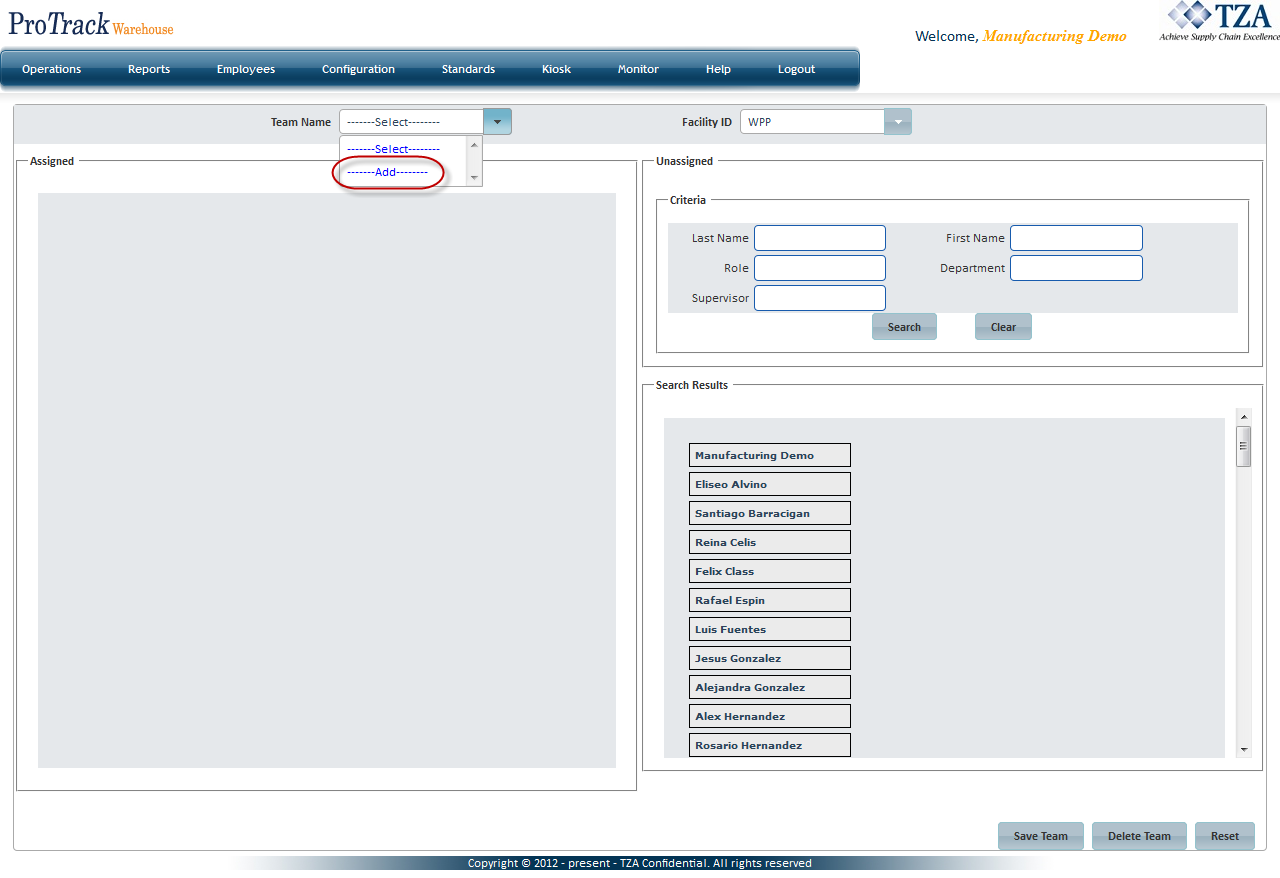The height and width of the screenshot is (878, 1280).
Task: Click the Role input field
Action: click(820, 268)
